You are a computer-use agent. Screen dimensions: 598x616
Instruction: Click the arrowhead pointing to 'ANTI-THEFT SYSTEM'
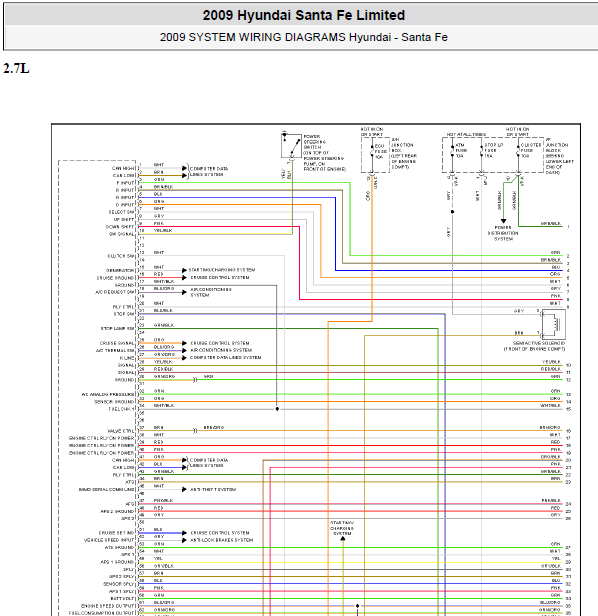coord(184,490)
